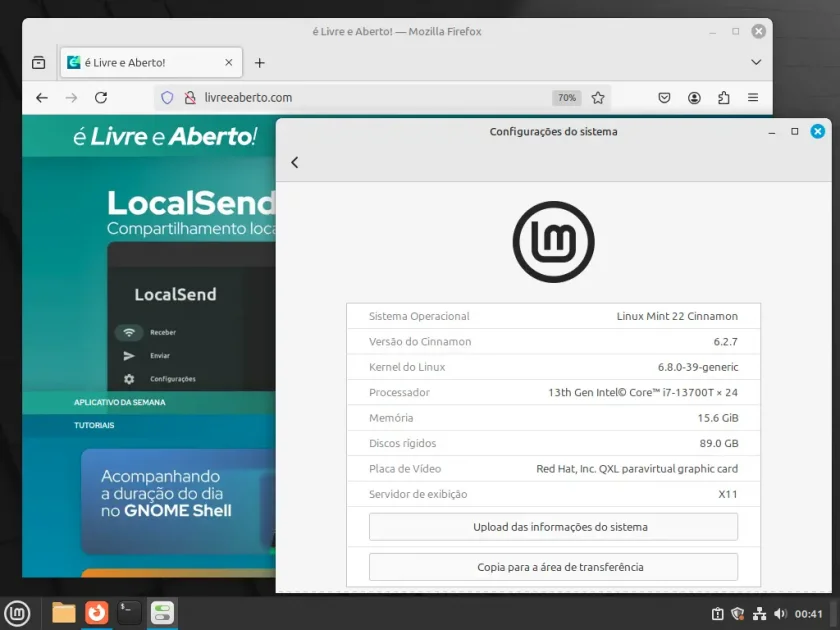Open a new Firefox tab
840x630 pixels.
260,63
